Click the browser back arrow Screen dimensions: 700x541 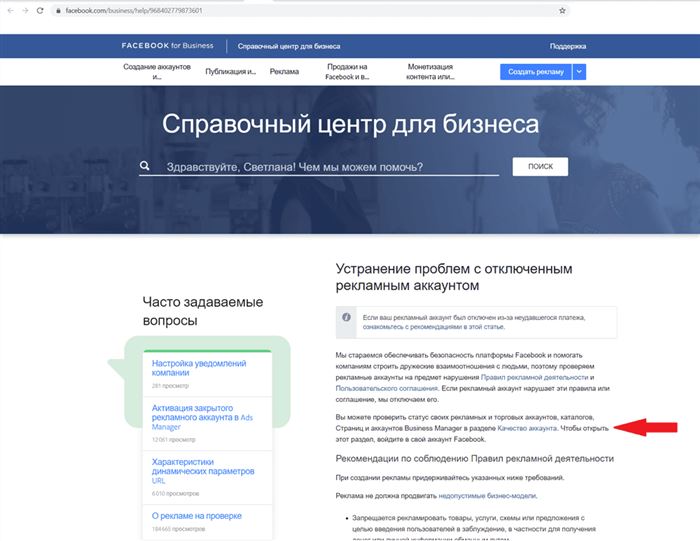11,10
